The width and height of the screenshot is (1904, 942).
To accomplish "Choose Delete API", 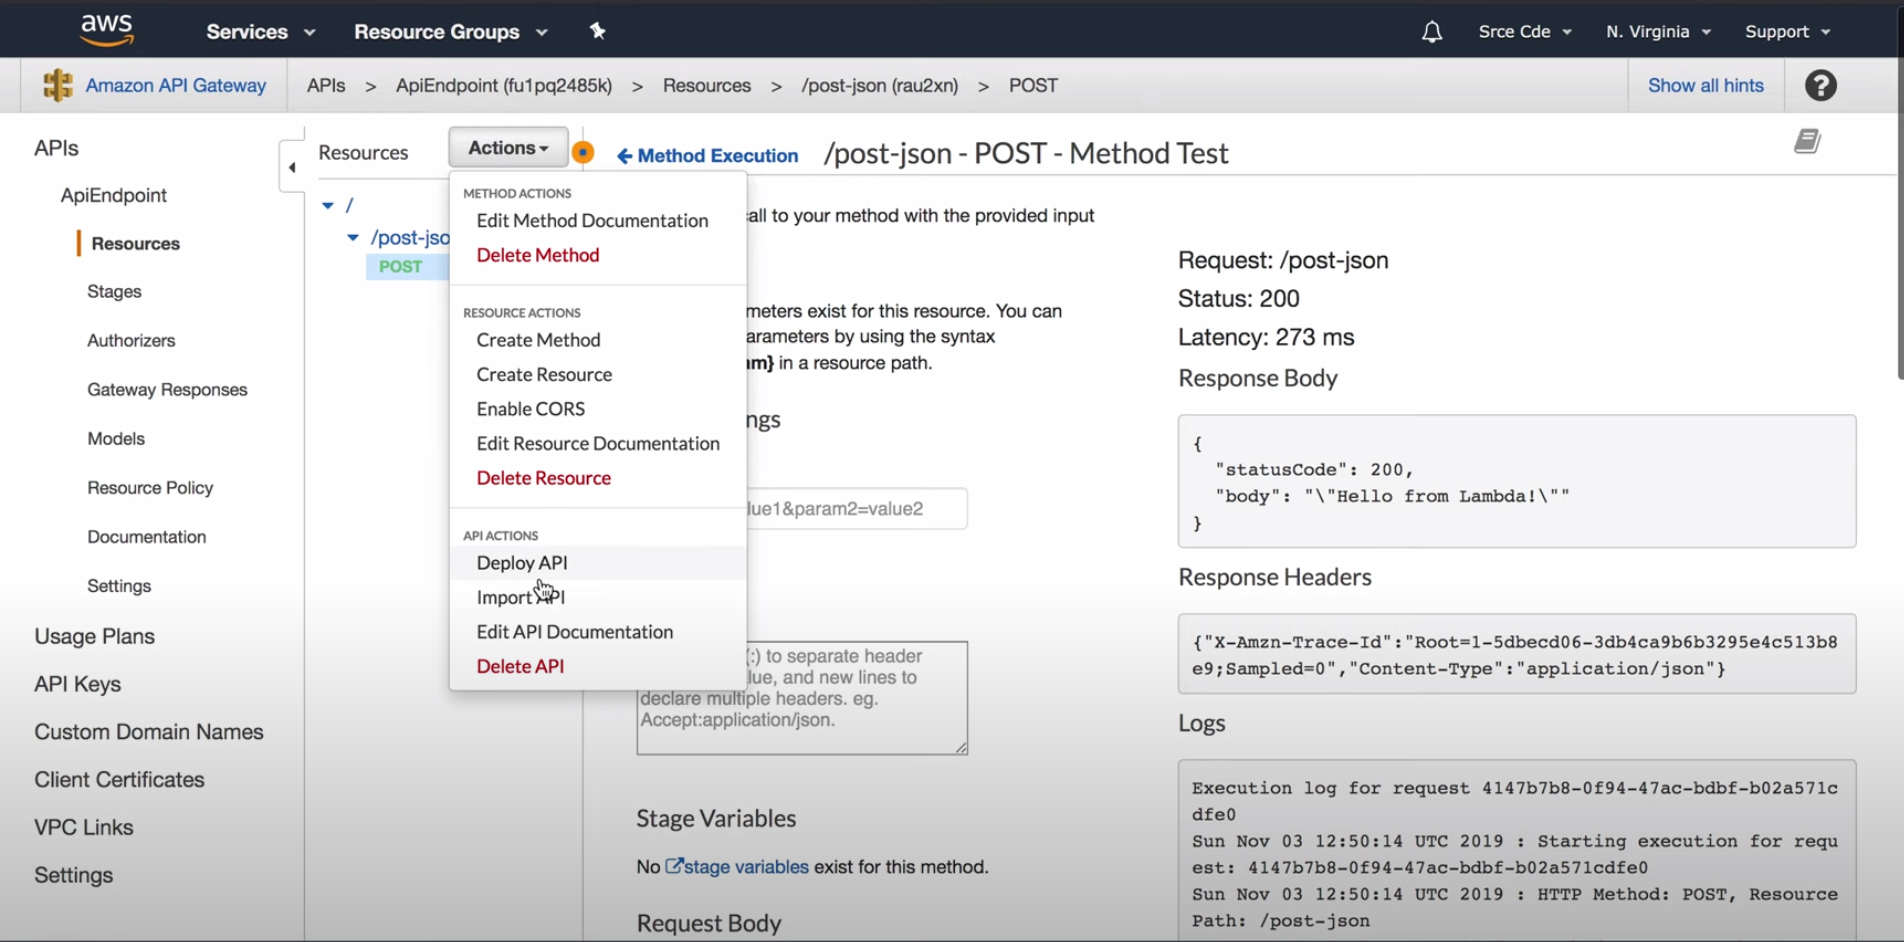I will point(520,666).
